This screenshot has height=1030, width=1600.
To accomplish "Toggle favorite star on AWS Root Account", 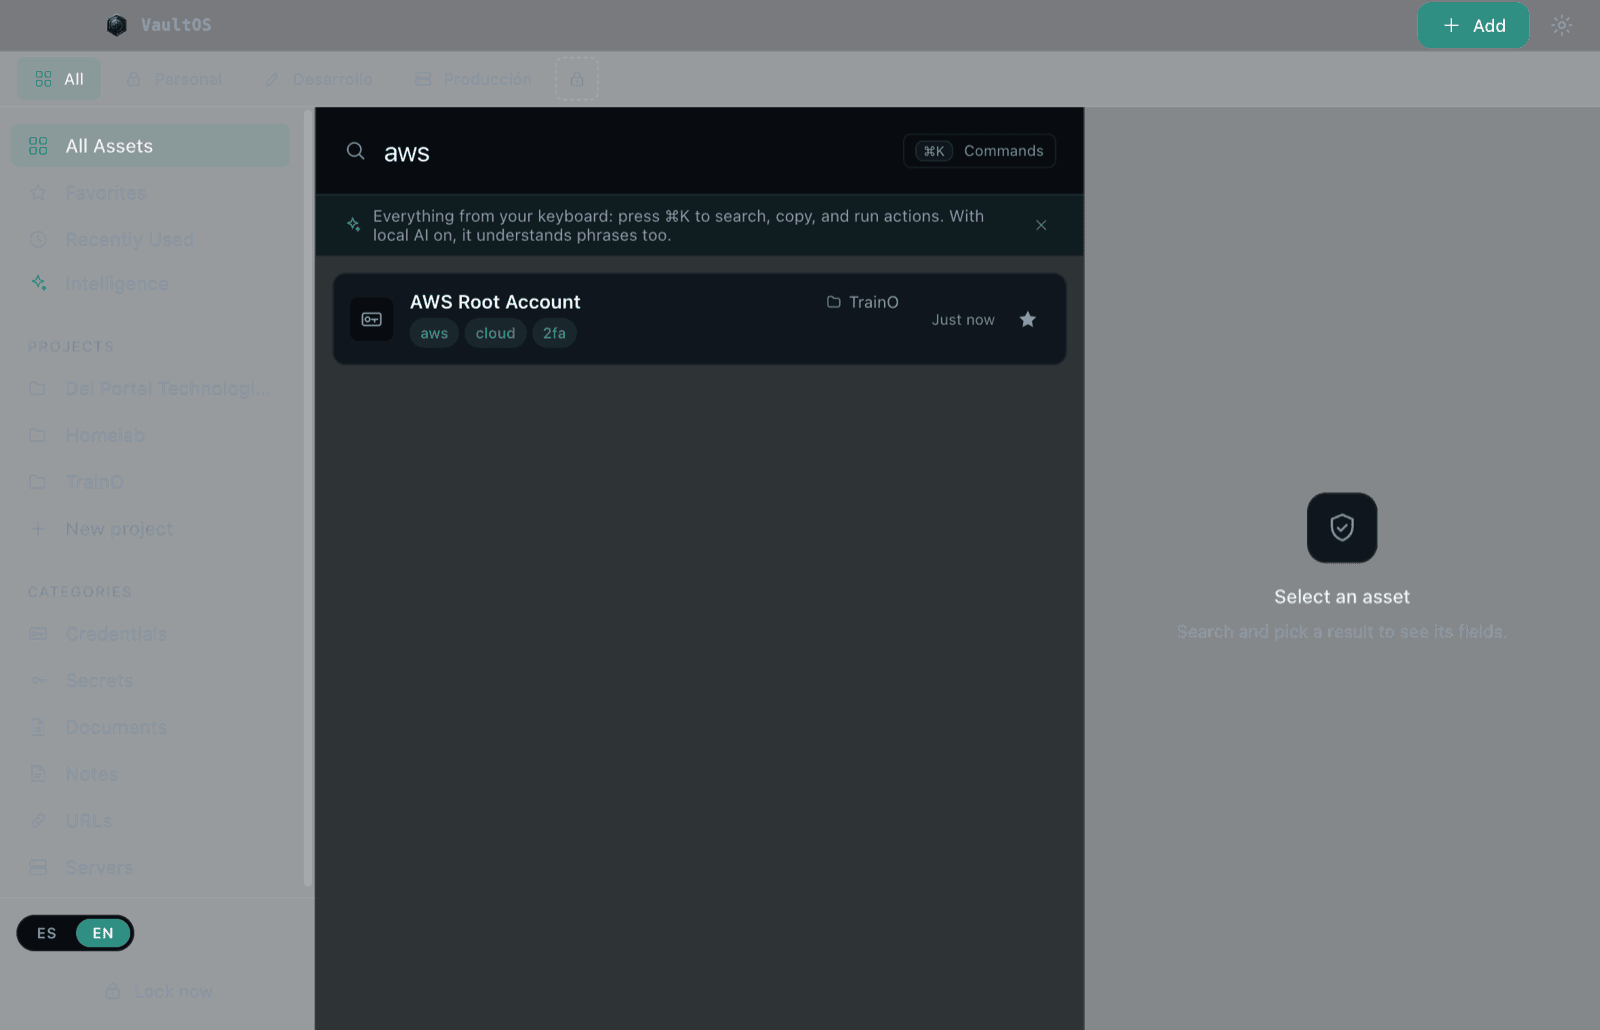I will coord(1028,319).
